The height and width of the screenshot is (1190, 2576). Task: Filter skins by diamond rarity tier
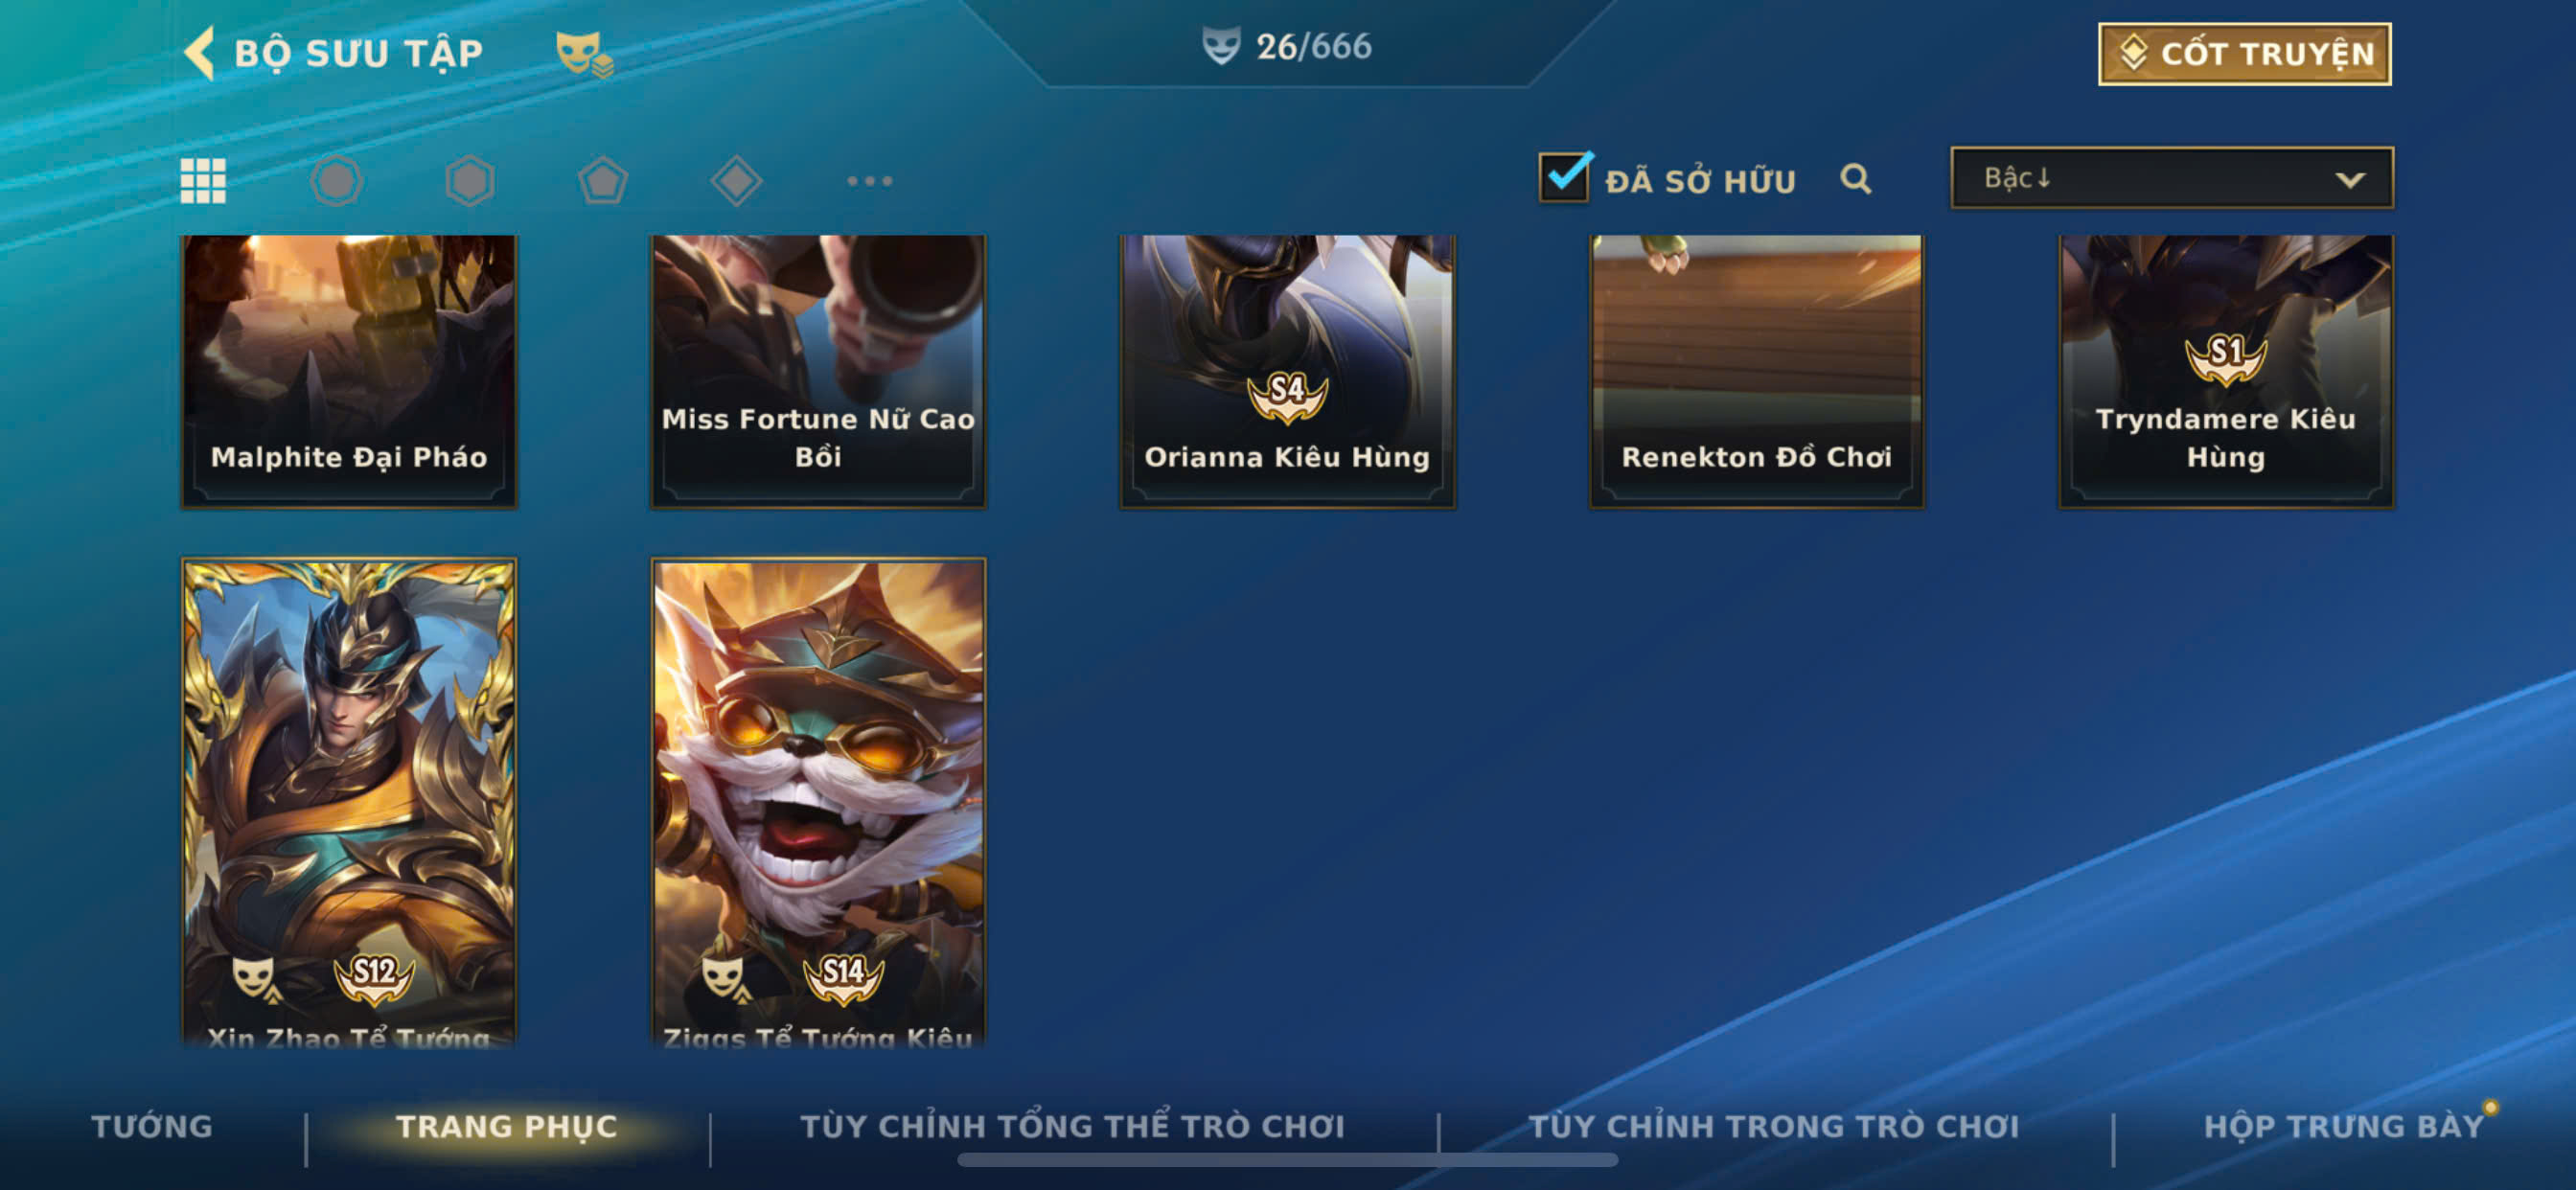(736, 181)
